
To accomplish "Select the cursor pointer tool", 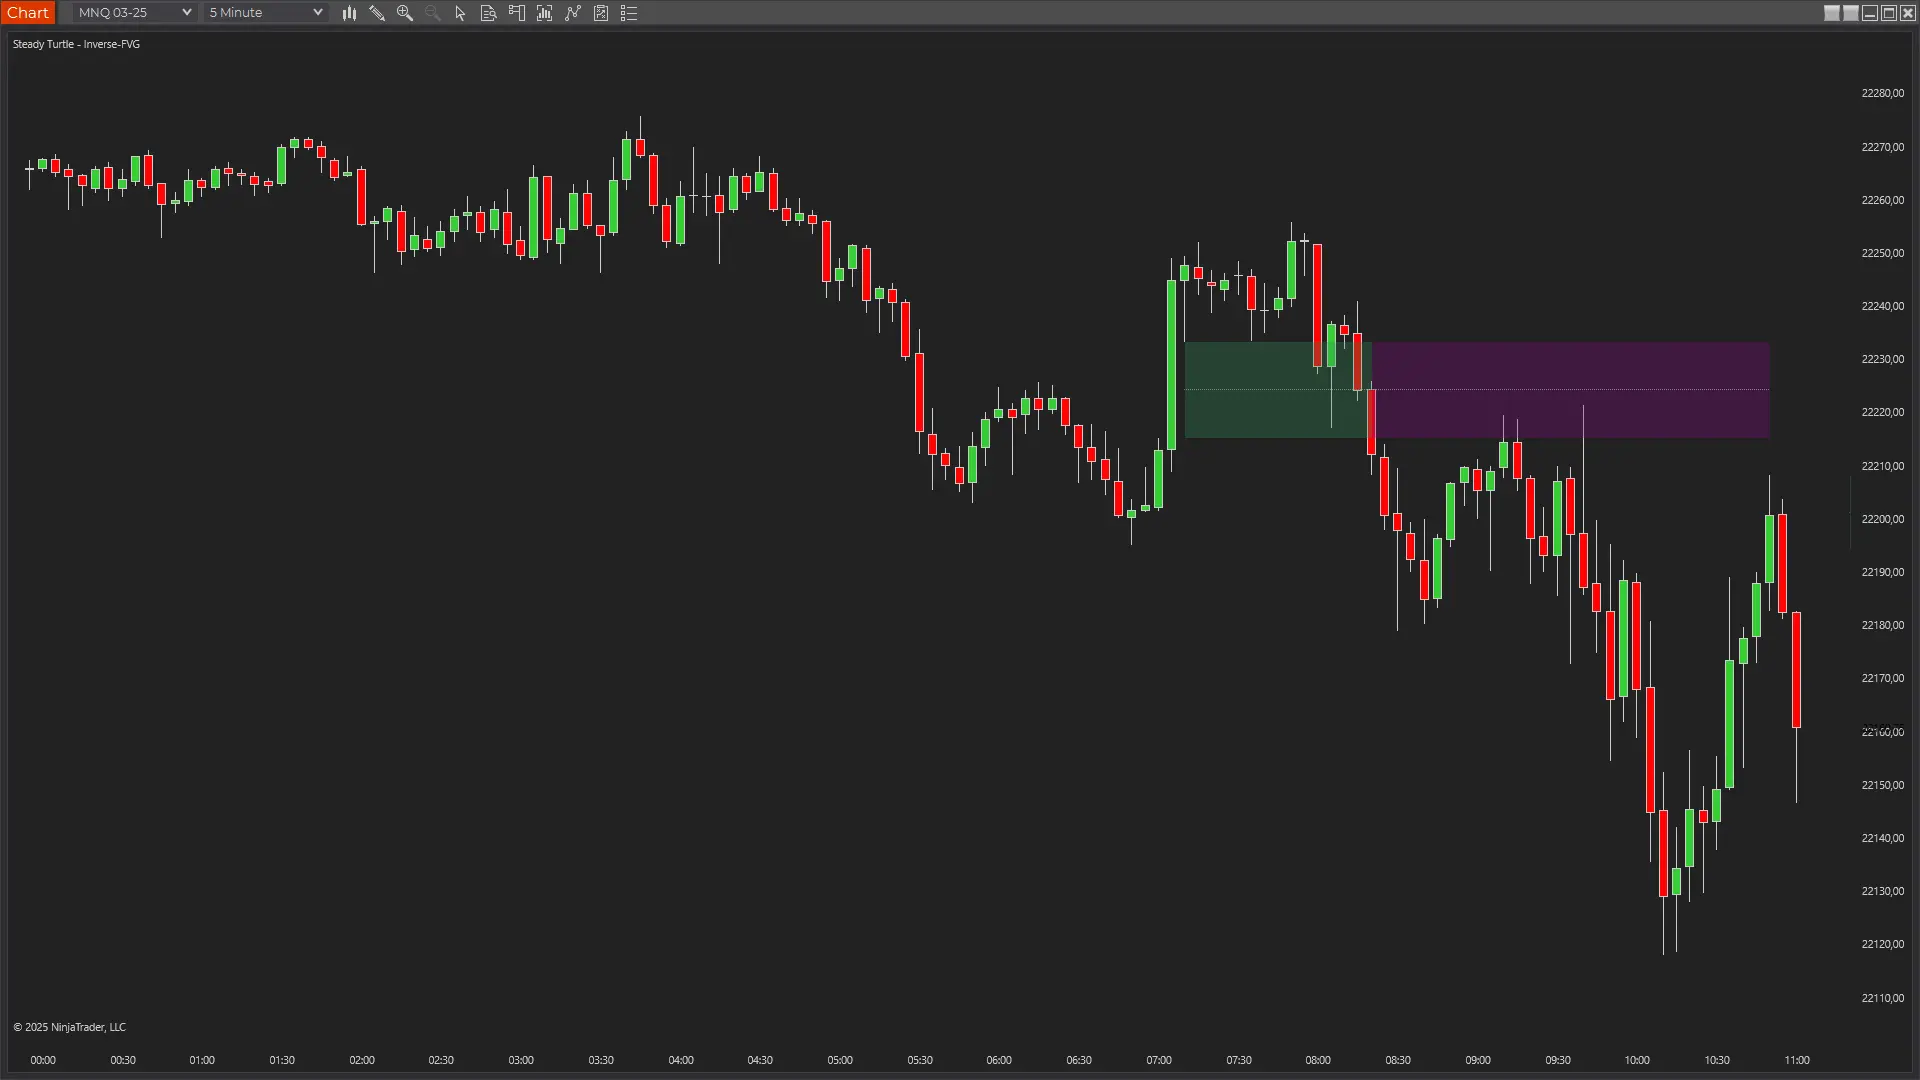I will pos(461,13).
